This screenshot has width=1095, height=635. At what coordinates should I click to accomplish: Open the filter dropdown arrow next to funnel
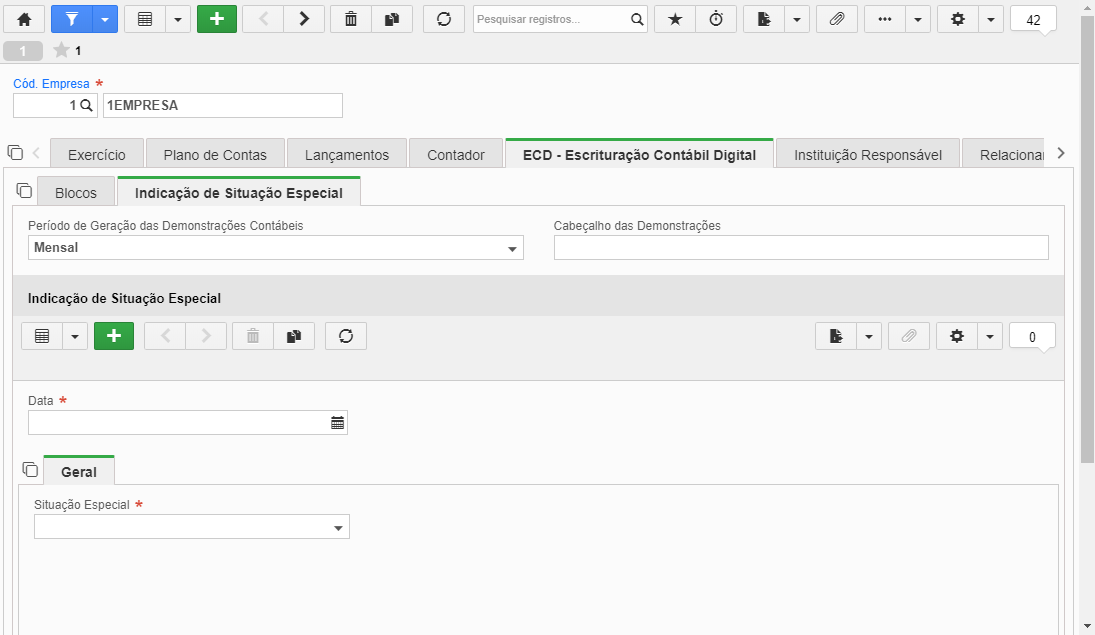pos(105,20)
